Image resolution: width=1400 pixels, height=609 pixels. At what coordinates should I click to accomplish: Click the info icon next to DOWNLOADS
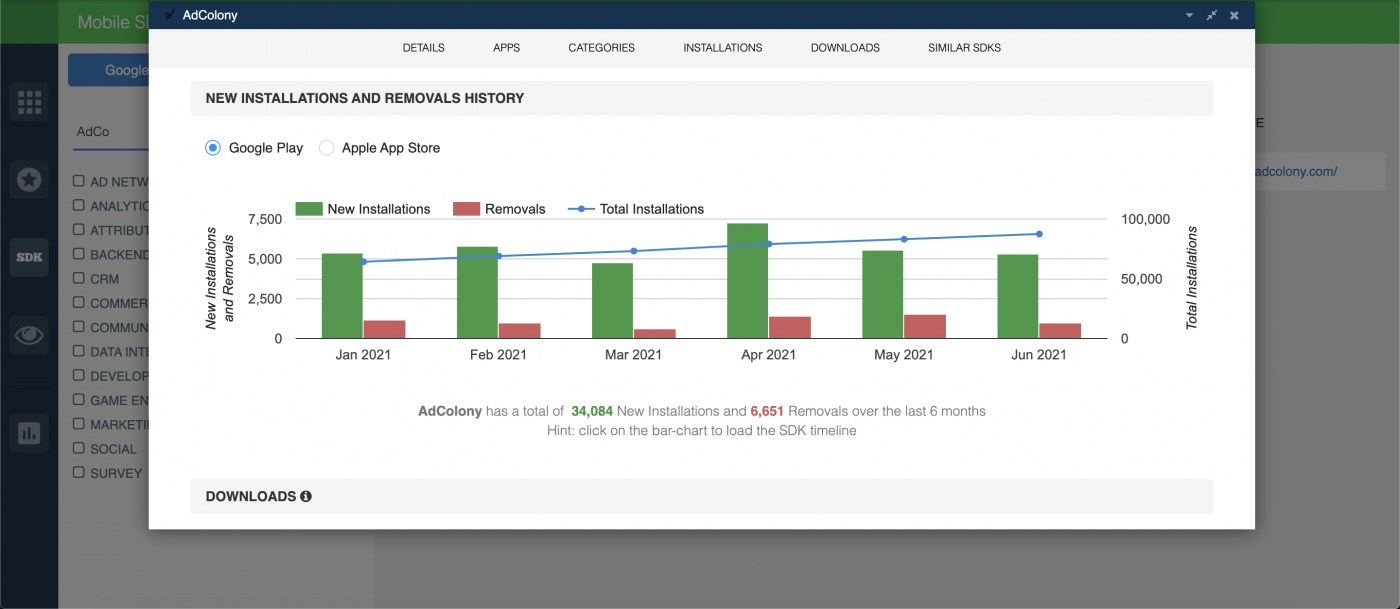(x=306, y=496)
